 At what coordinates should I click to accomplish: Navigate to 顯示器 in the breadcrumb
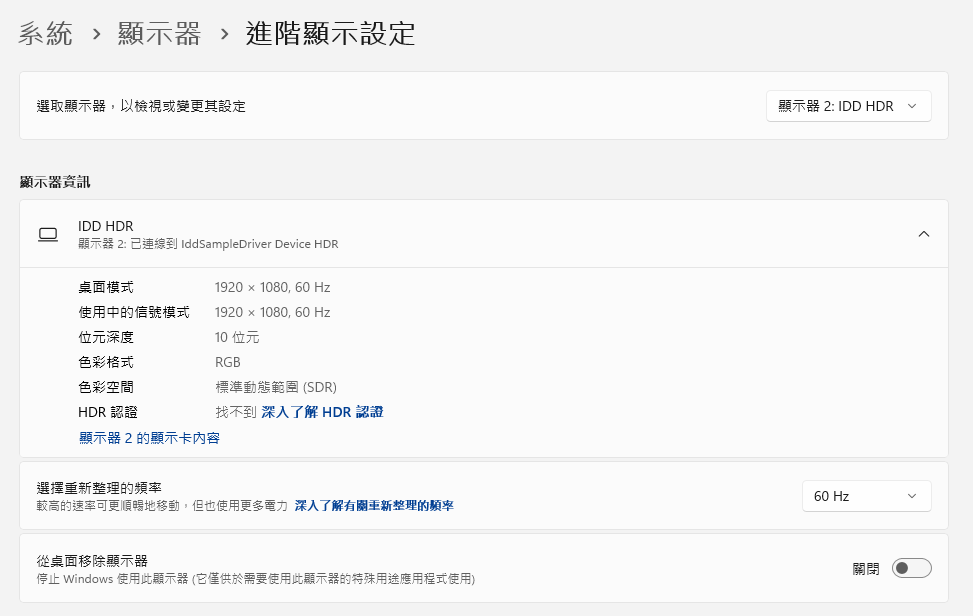(x=159, y=34)
